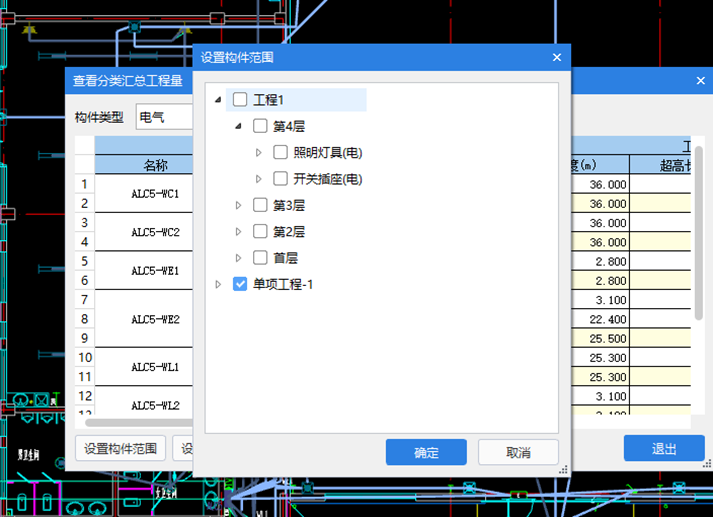Close the 设置构件范围 dialog

(x=557, y=58)
